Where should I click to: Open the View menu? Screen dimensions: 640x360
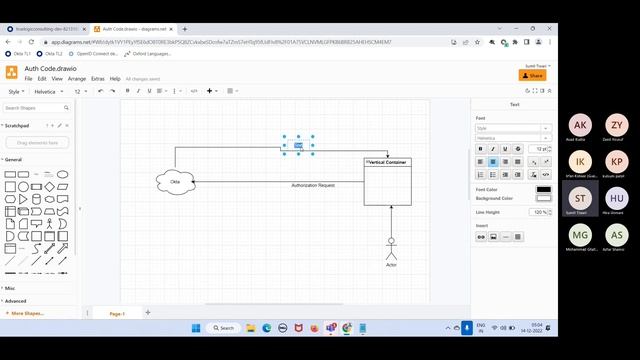pyautogui.click(x=57, y=79)
